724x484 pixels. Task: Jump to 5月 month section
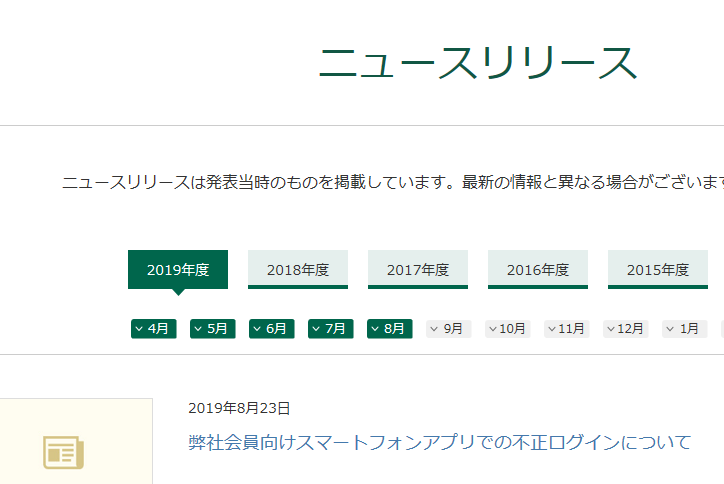213,329
